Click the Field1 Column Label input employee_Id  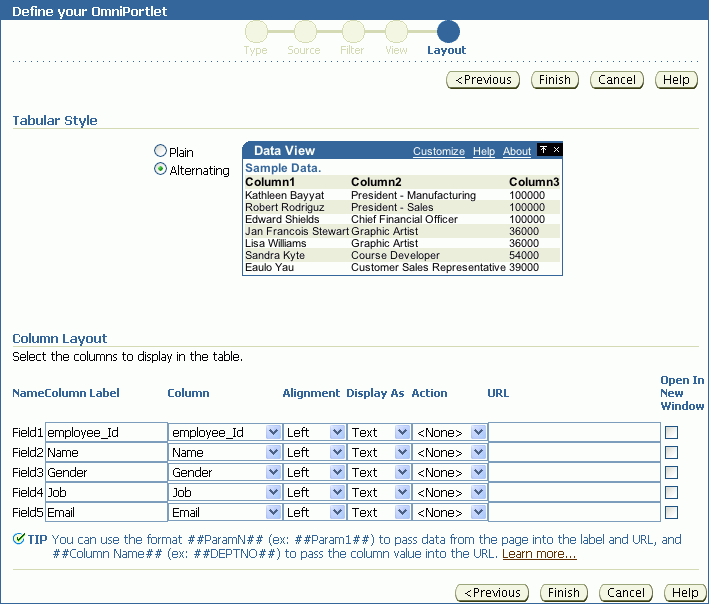click(x=107, y=433)
